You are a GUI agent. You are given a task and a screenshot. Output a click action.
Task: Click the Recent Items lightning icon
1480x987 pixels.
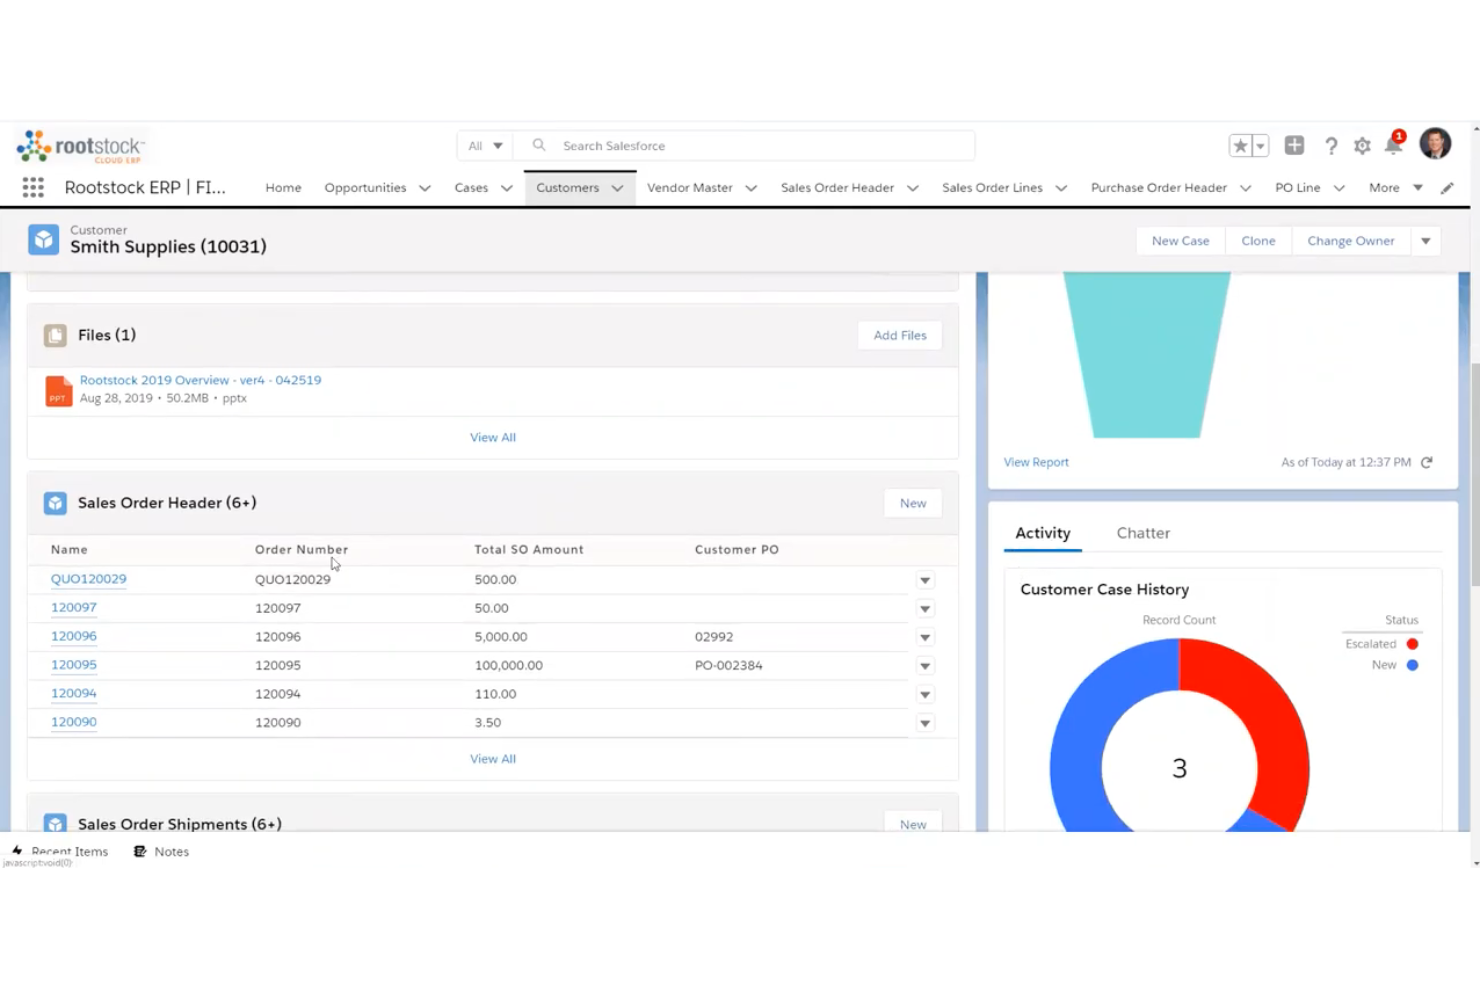[x=17, y=850]
